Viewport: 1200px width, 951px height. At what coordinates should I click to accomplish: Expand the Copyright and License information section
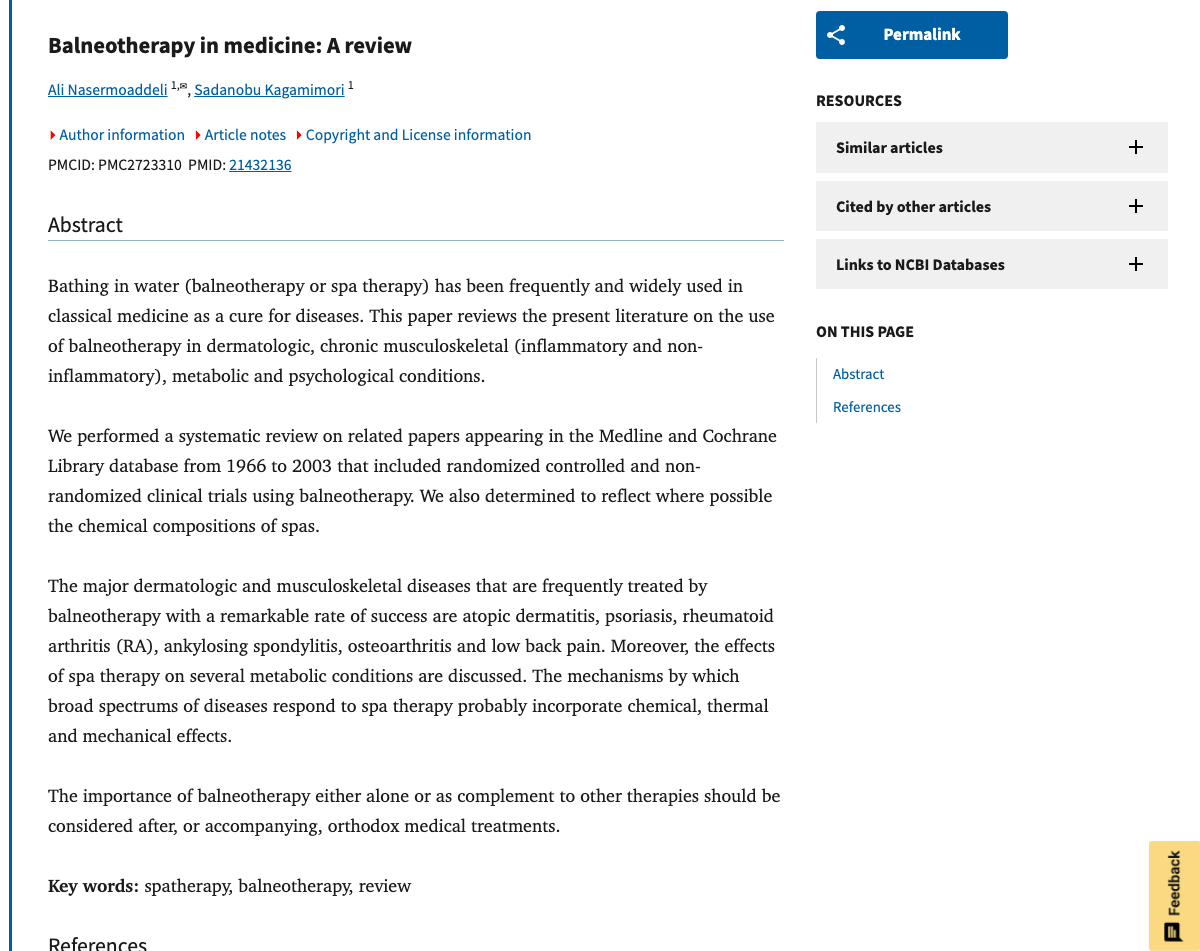pos(418,134)
